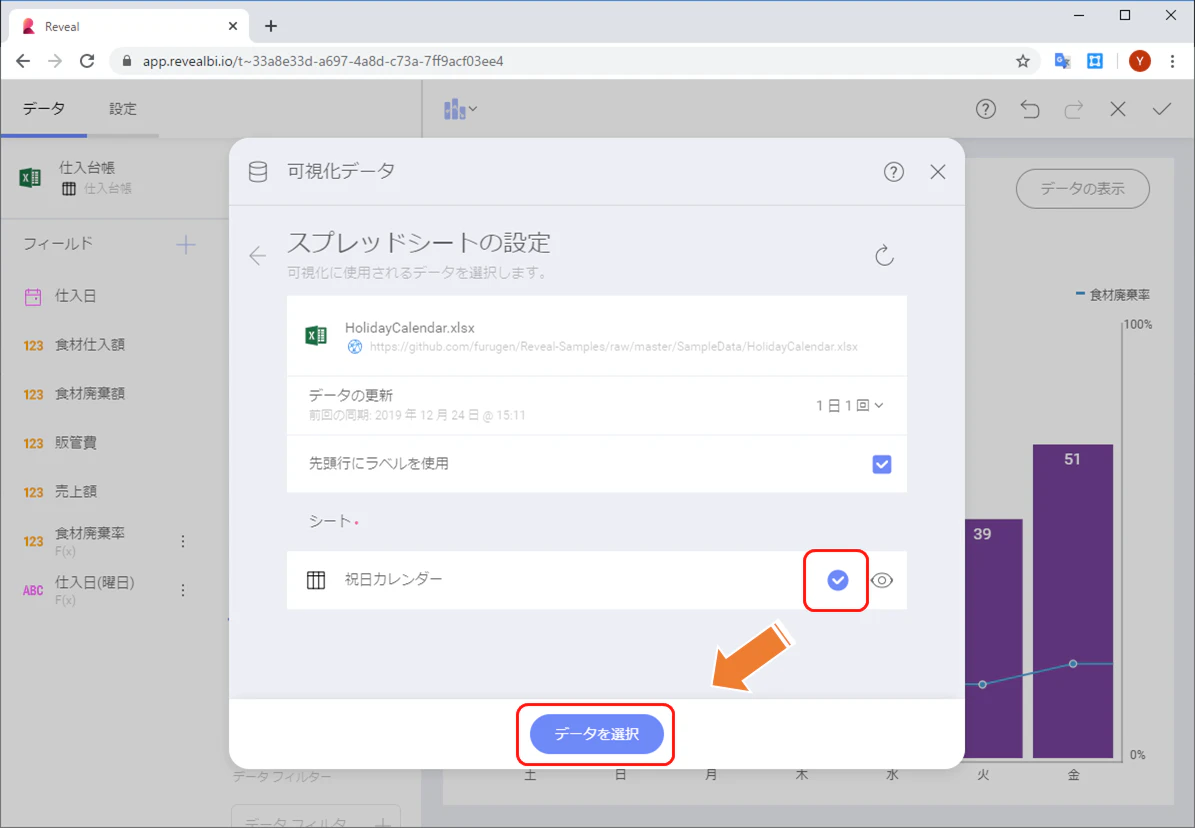Undo the last change in editor toolbar

(x=1030, y=109)
